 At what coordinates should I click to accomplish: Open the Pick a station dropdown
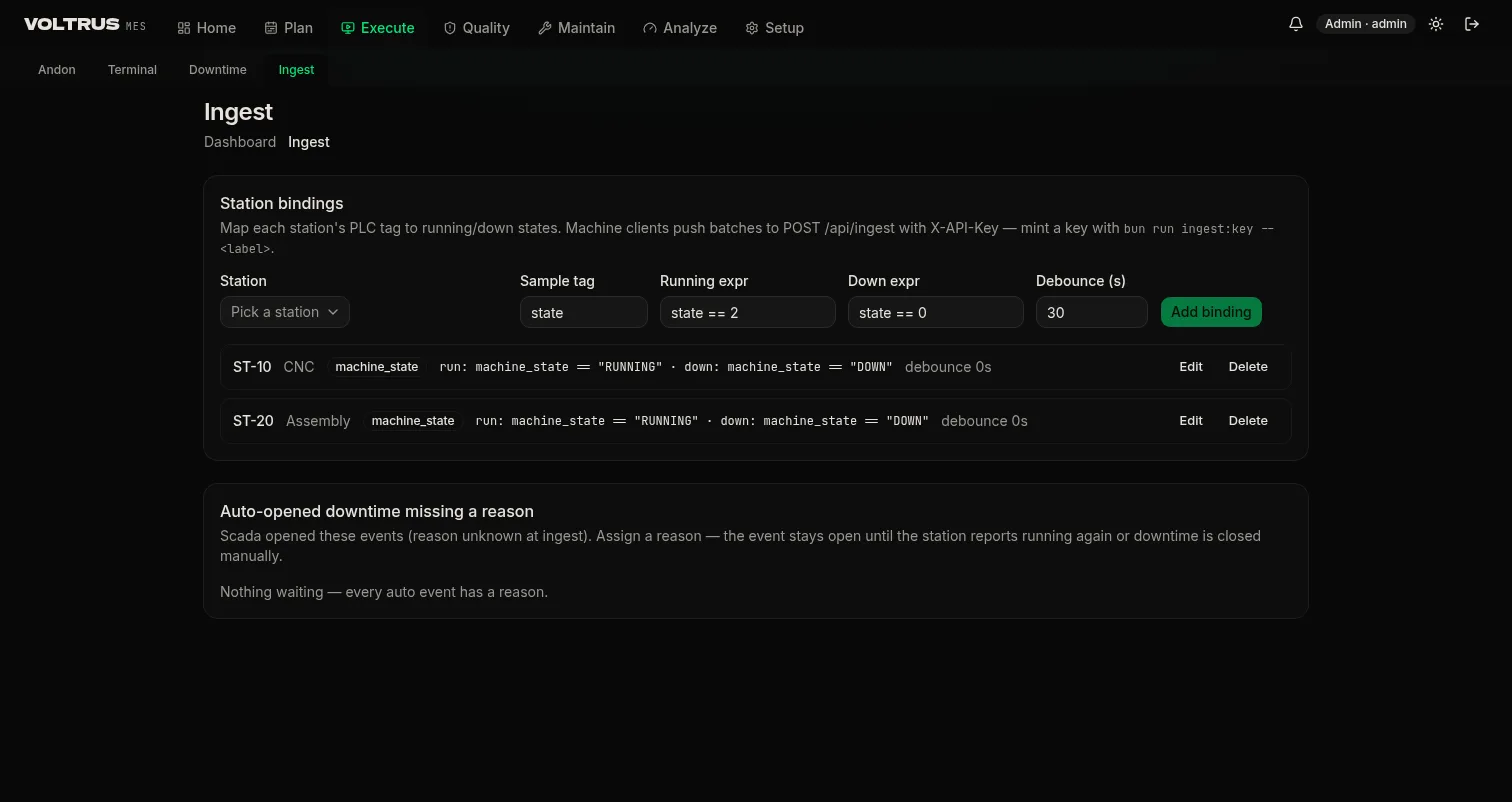click(x=285, y=312)
